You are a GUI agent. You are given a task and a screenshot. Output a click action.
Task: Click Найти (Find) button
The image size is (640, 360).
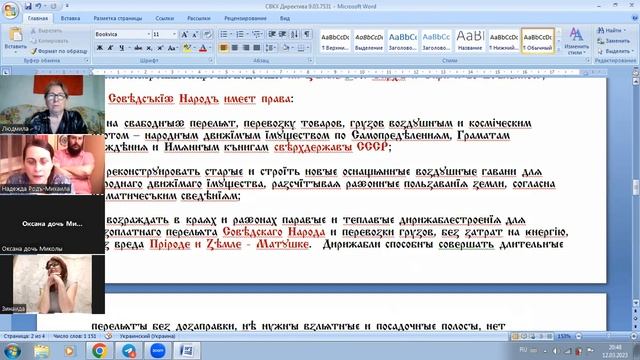coord(611,30)
